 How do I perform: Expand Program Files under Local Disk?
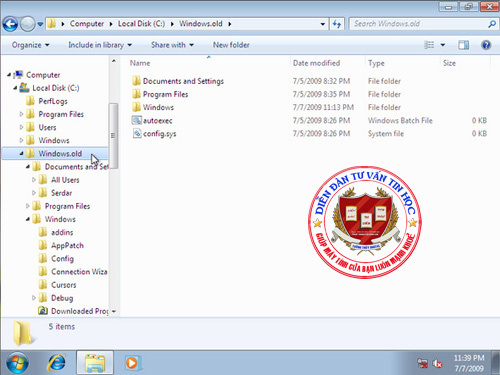click(x=21, y=114)
